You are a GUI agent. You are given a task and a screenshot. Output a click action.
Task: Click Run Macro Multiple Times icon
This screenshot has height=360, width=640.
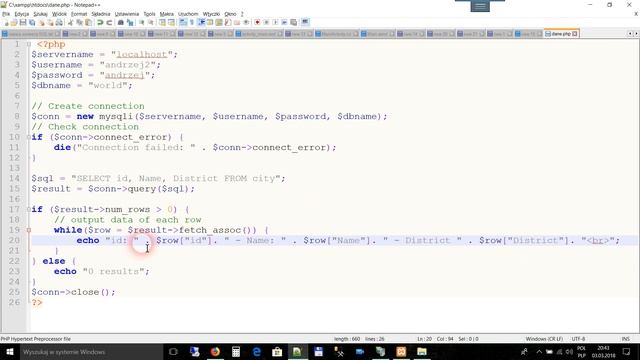coord(284,22)
